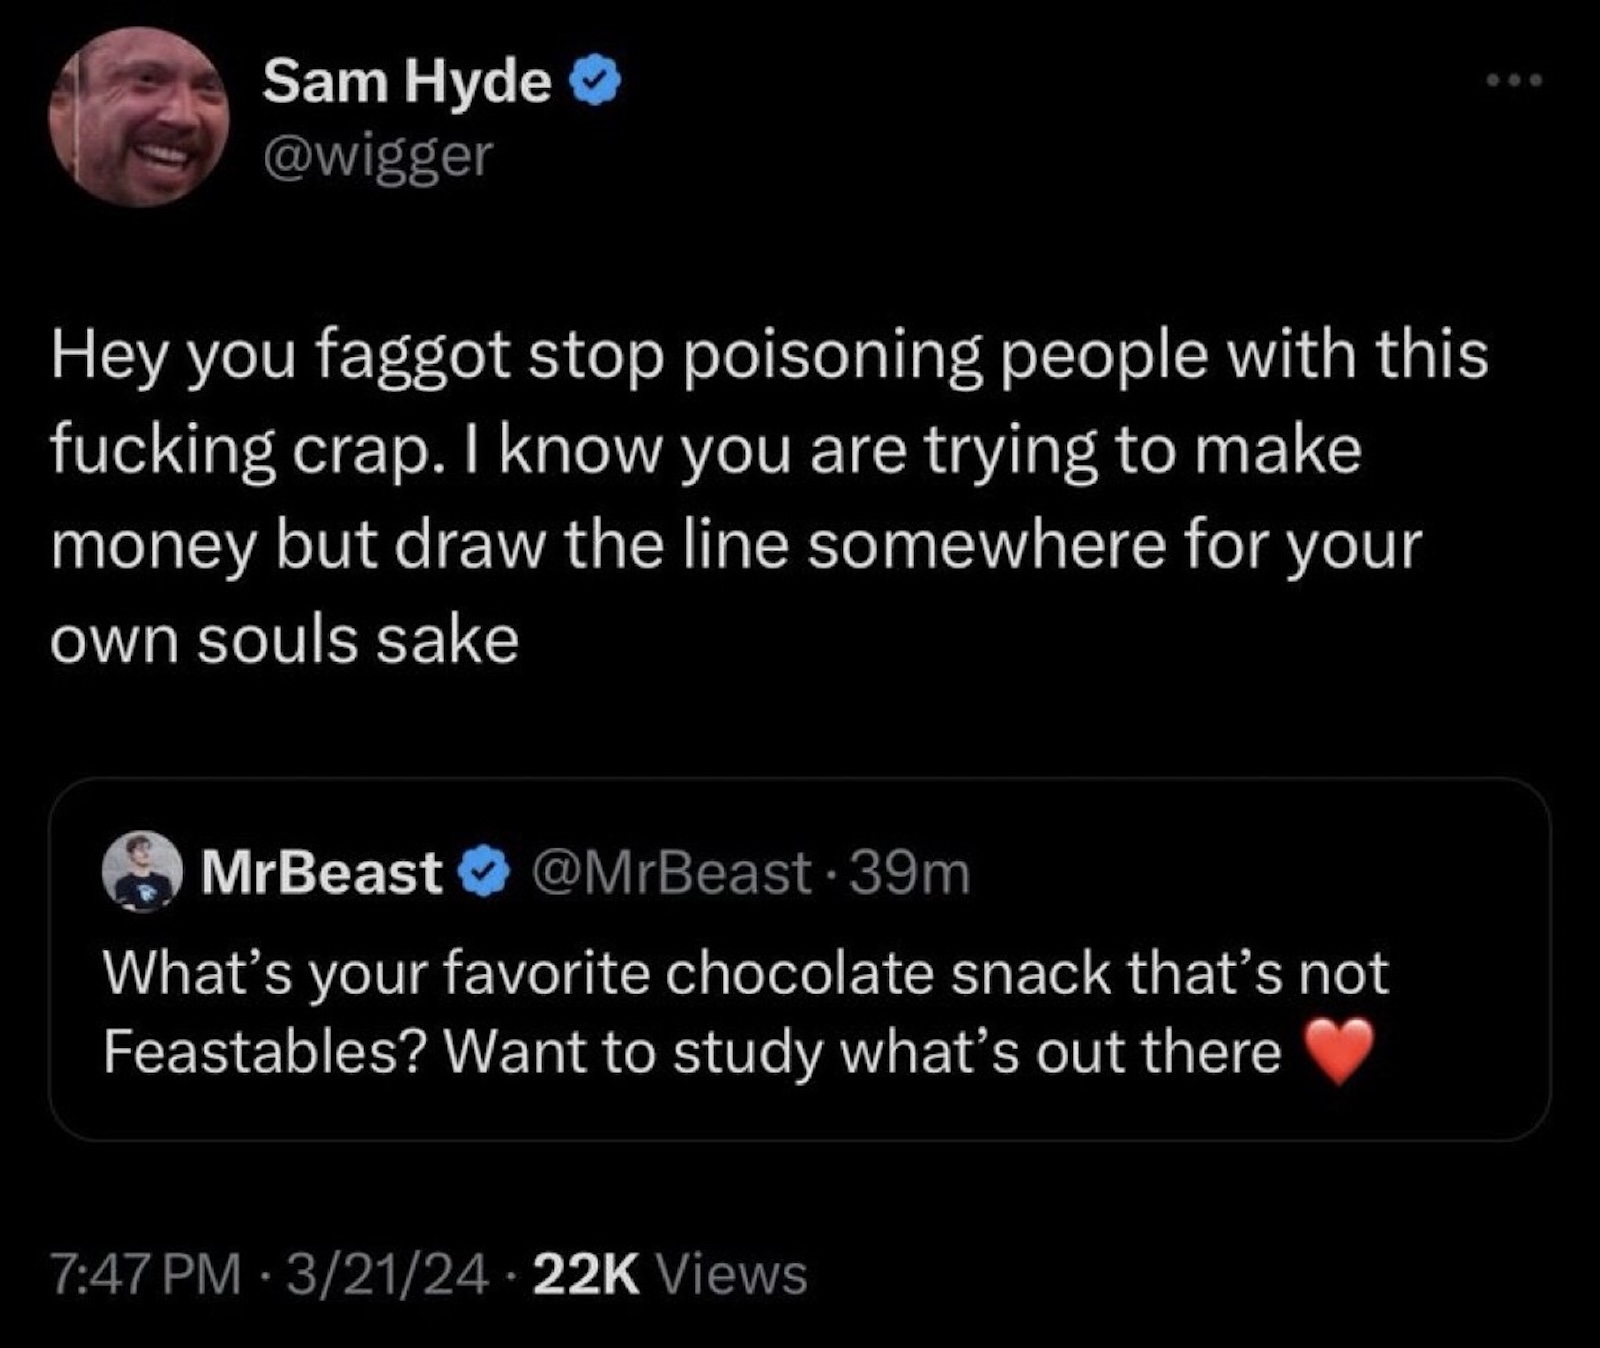This screenshot has width=1600, height=1348.
Task: Click the @MrBeast handle
Action: click(x=672, y=873)
